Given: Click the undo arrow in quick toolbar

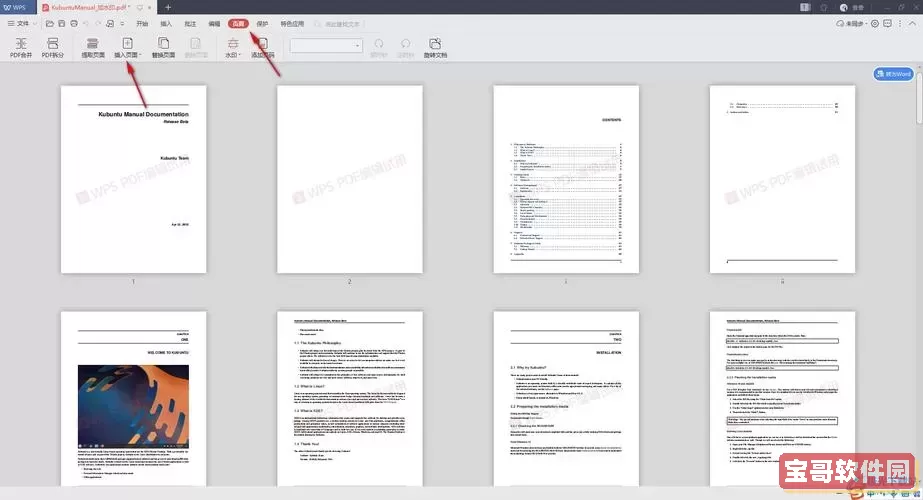Looking at the screenshot, I should coord(86,24).
